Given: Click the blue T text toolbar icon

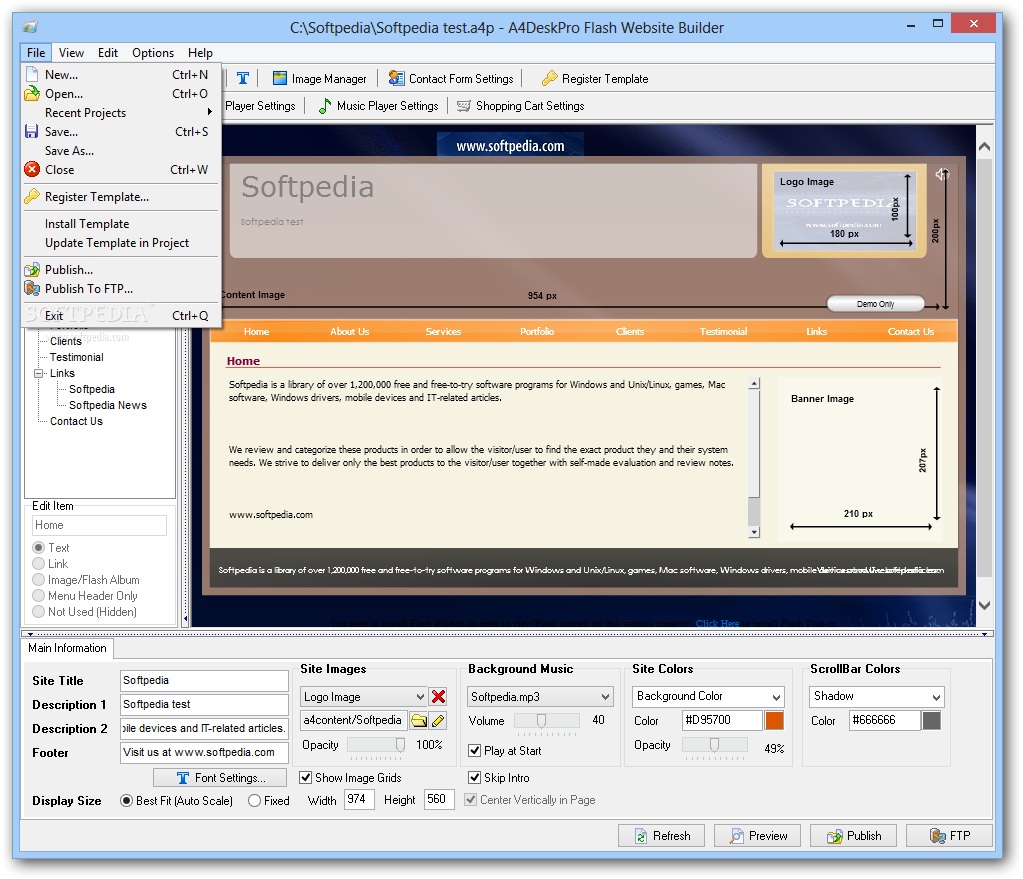Looking at the screenshot, I should point(243,78).
